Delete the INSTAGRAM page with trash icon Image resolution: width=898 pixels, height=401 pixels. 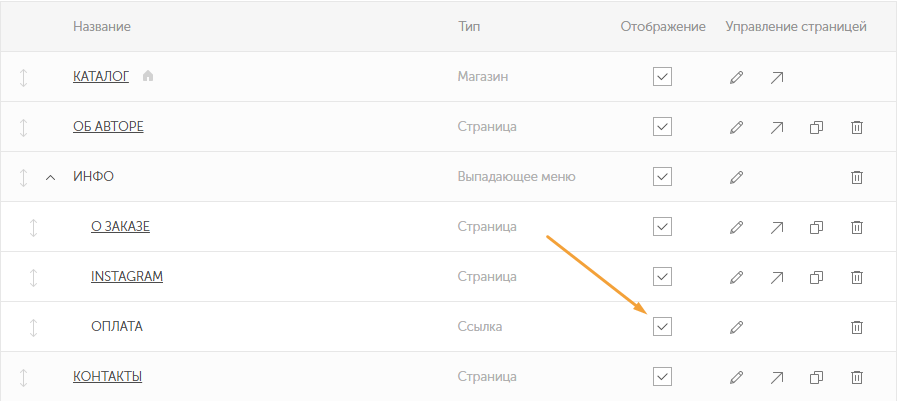click(857, 277)
